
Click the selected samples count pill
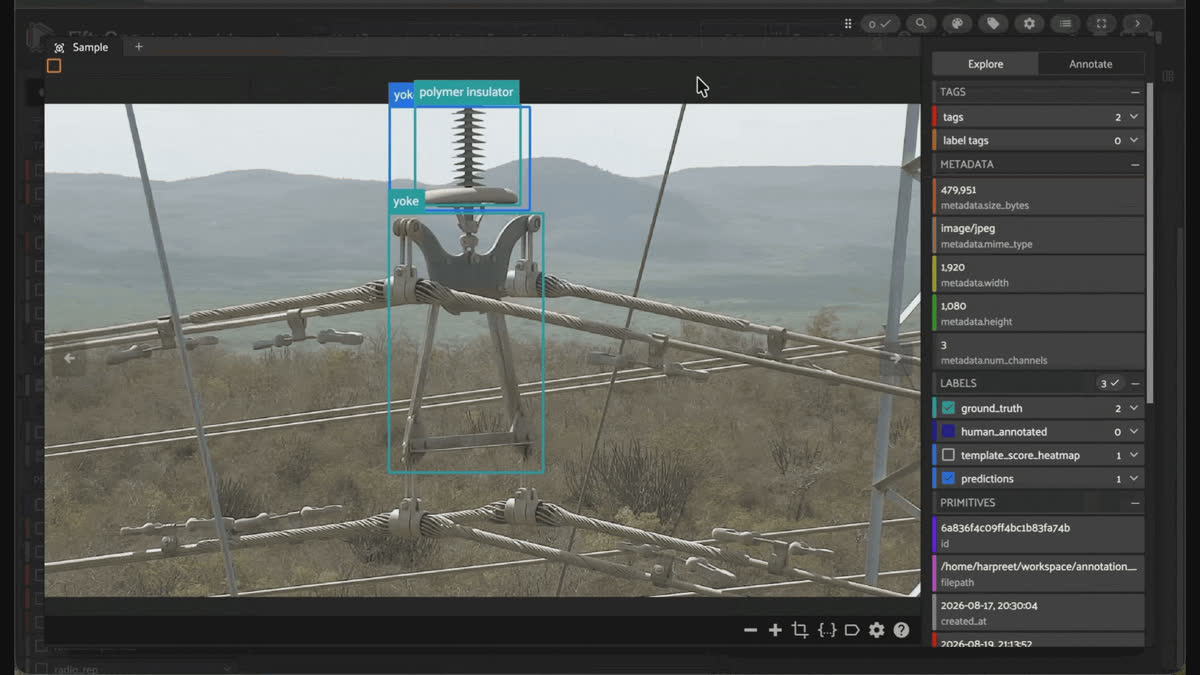coord(879,24)
